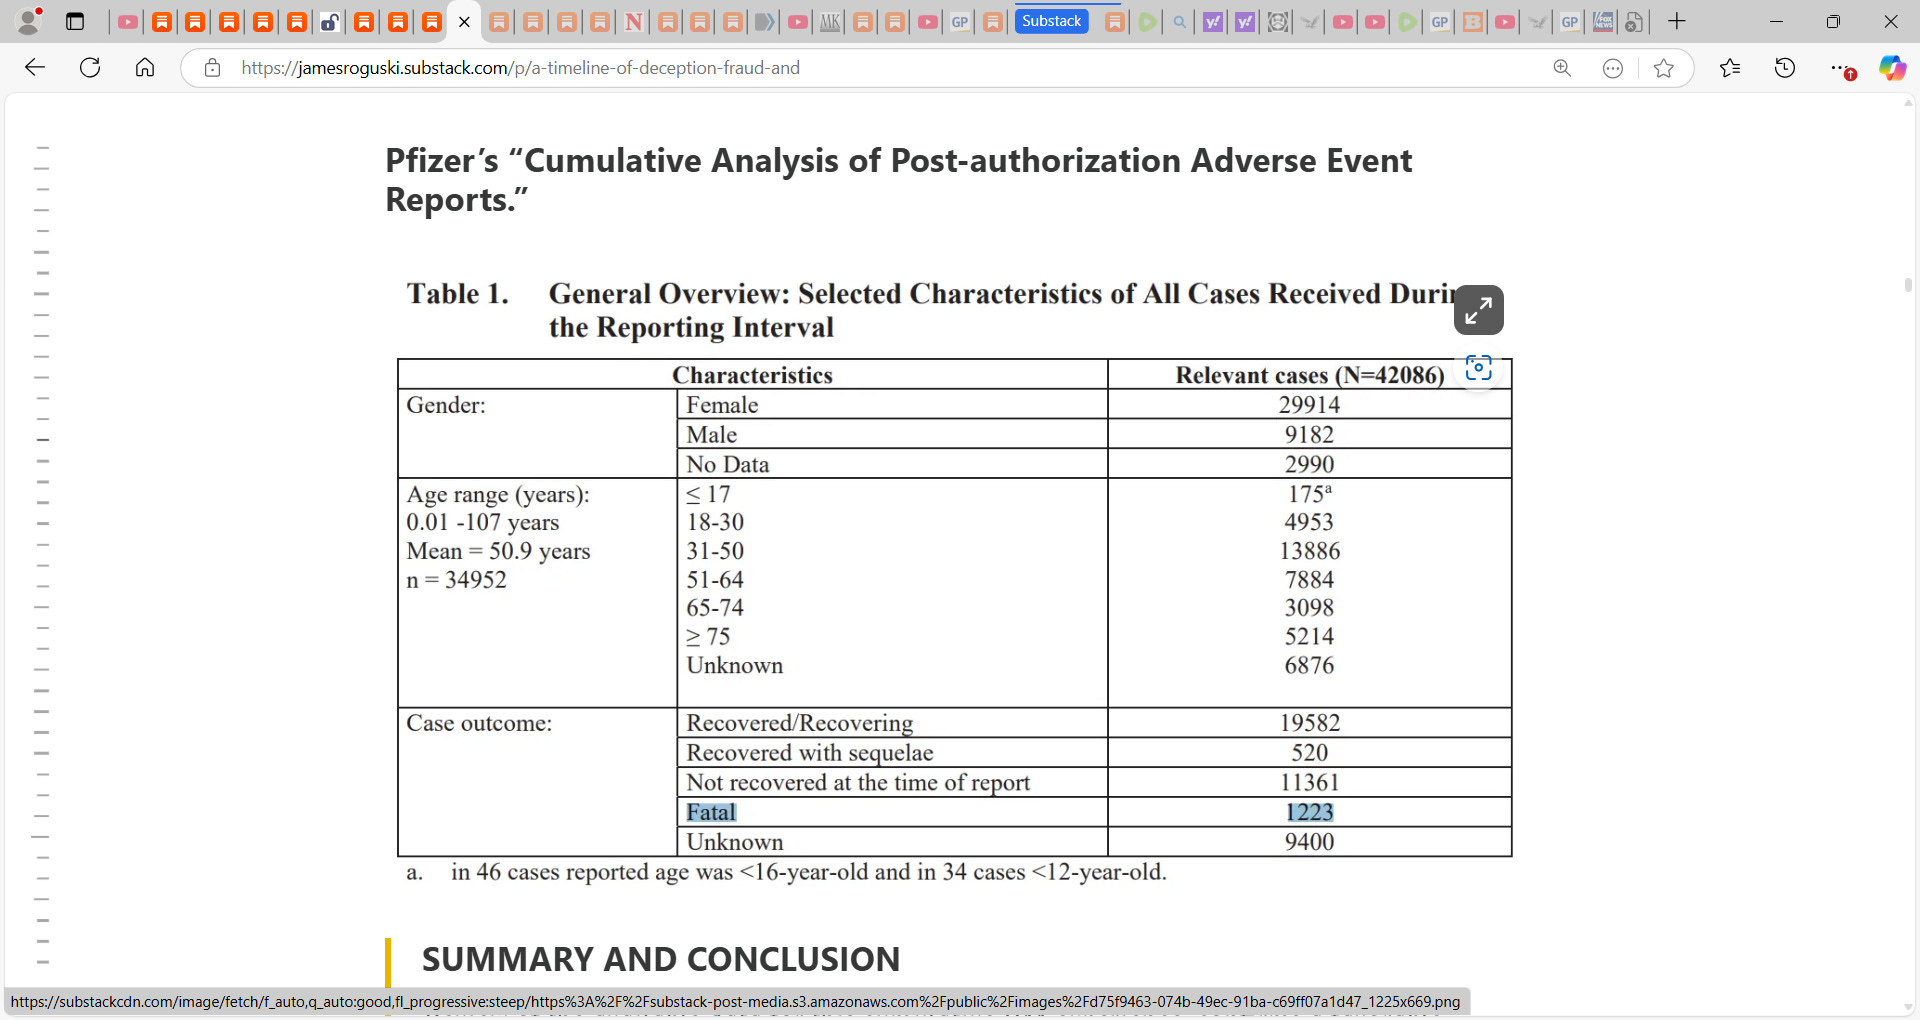Click the Pfizer Cumulative Analysis heading
This screenshot has height=1020, width=1920.
point(898,180)
